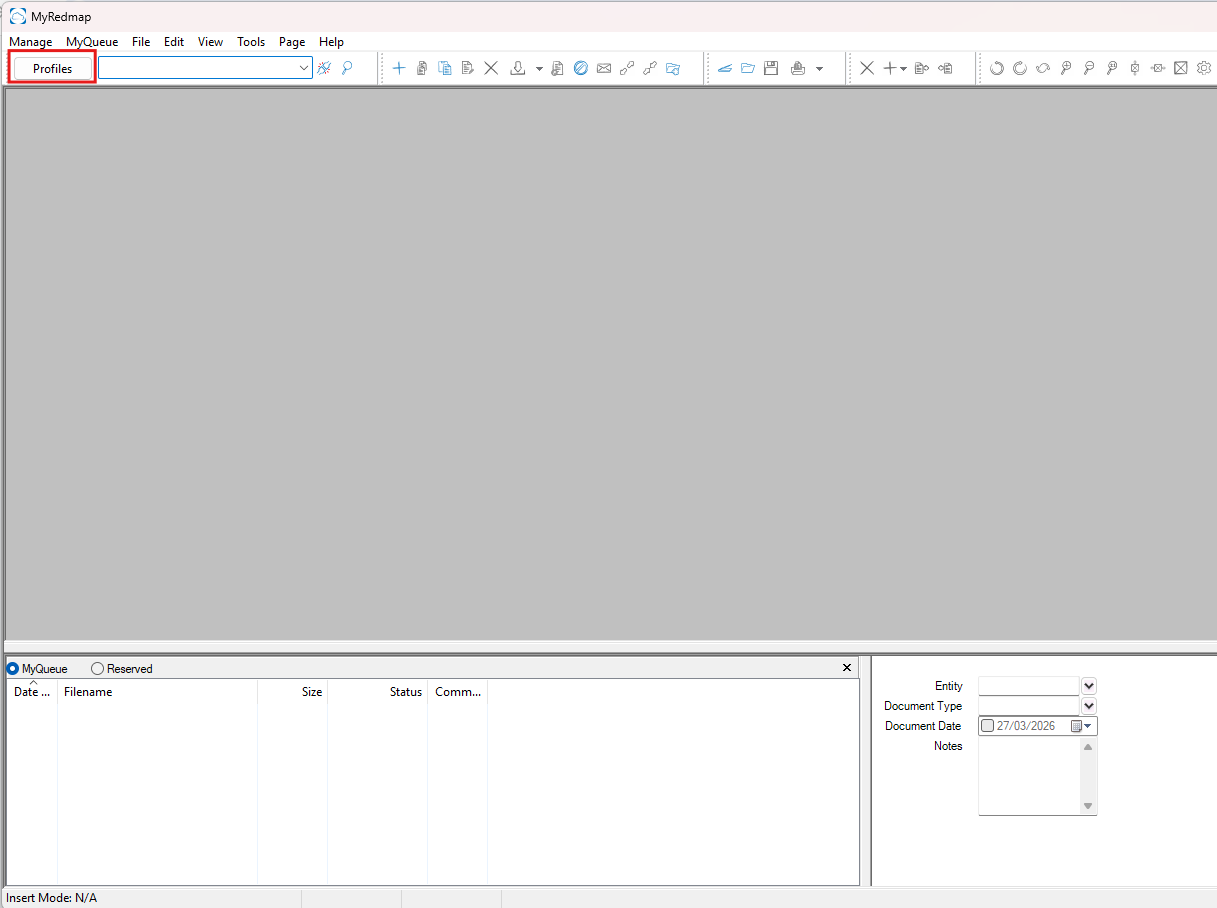Click the Profiles button
1217x908 pixels.
click(53, 68)
